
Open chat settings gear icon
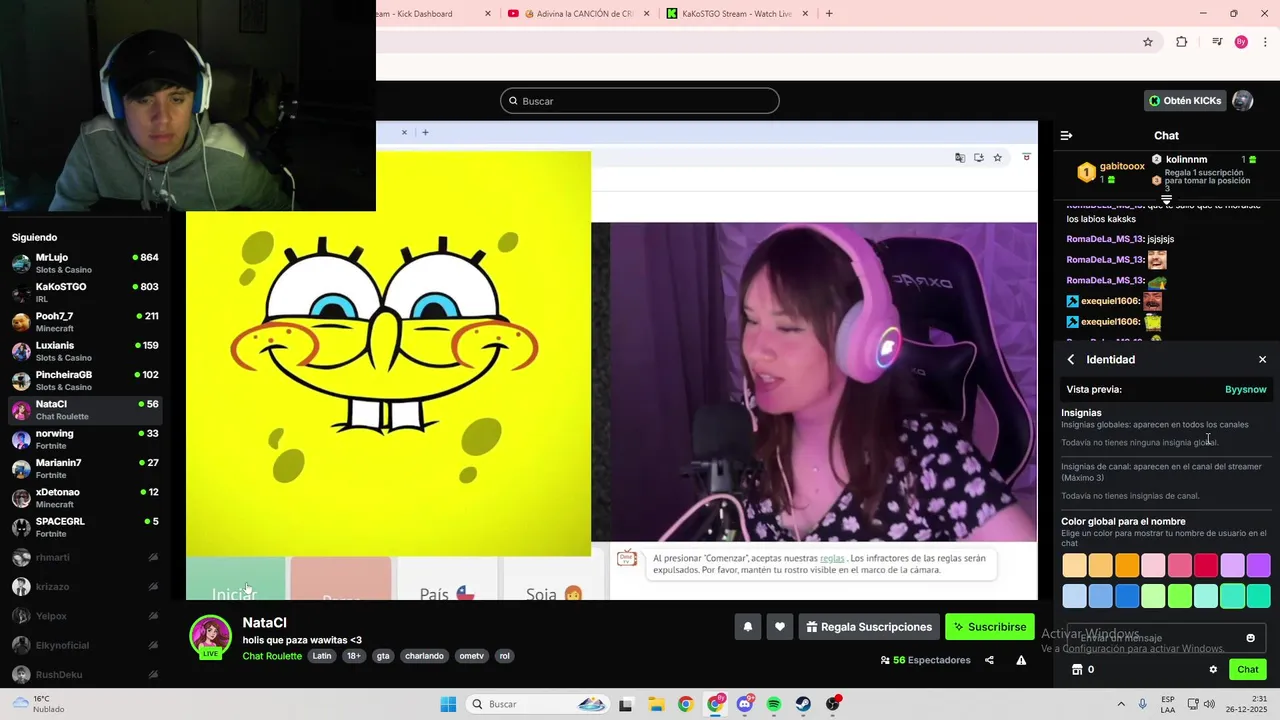click(1213, 670)
